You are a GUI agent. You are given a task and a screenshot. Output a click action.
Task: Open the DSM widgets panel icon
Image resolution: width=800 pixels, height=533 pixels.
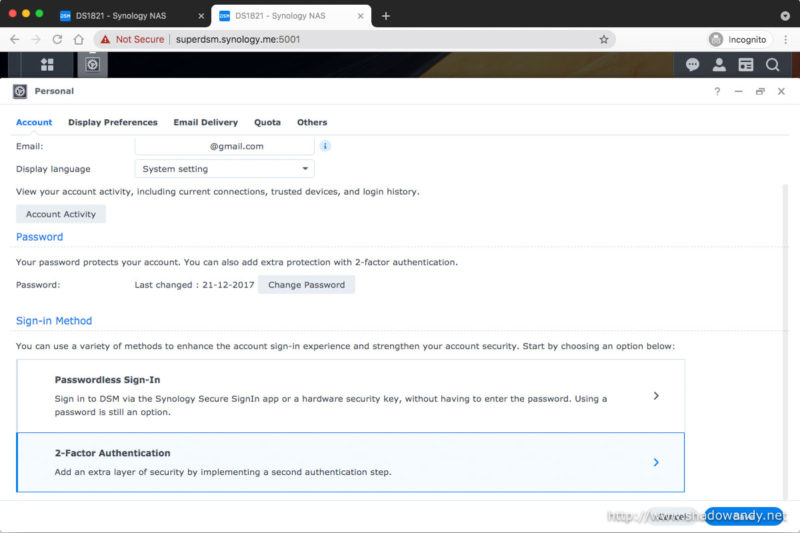(746, 65)
